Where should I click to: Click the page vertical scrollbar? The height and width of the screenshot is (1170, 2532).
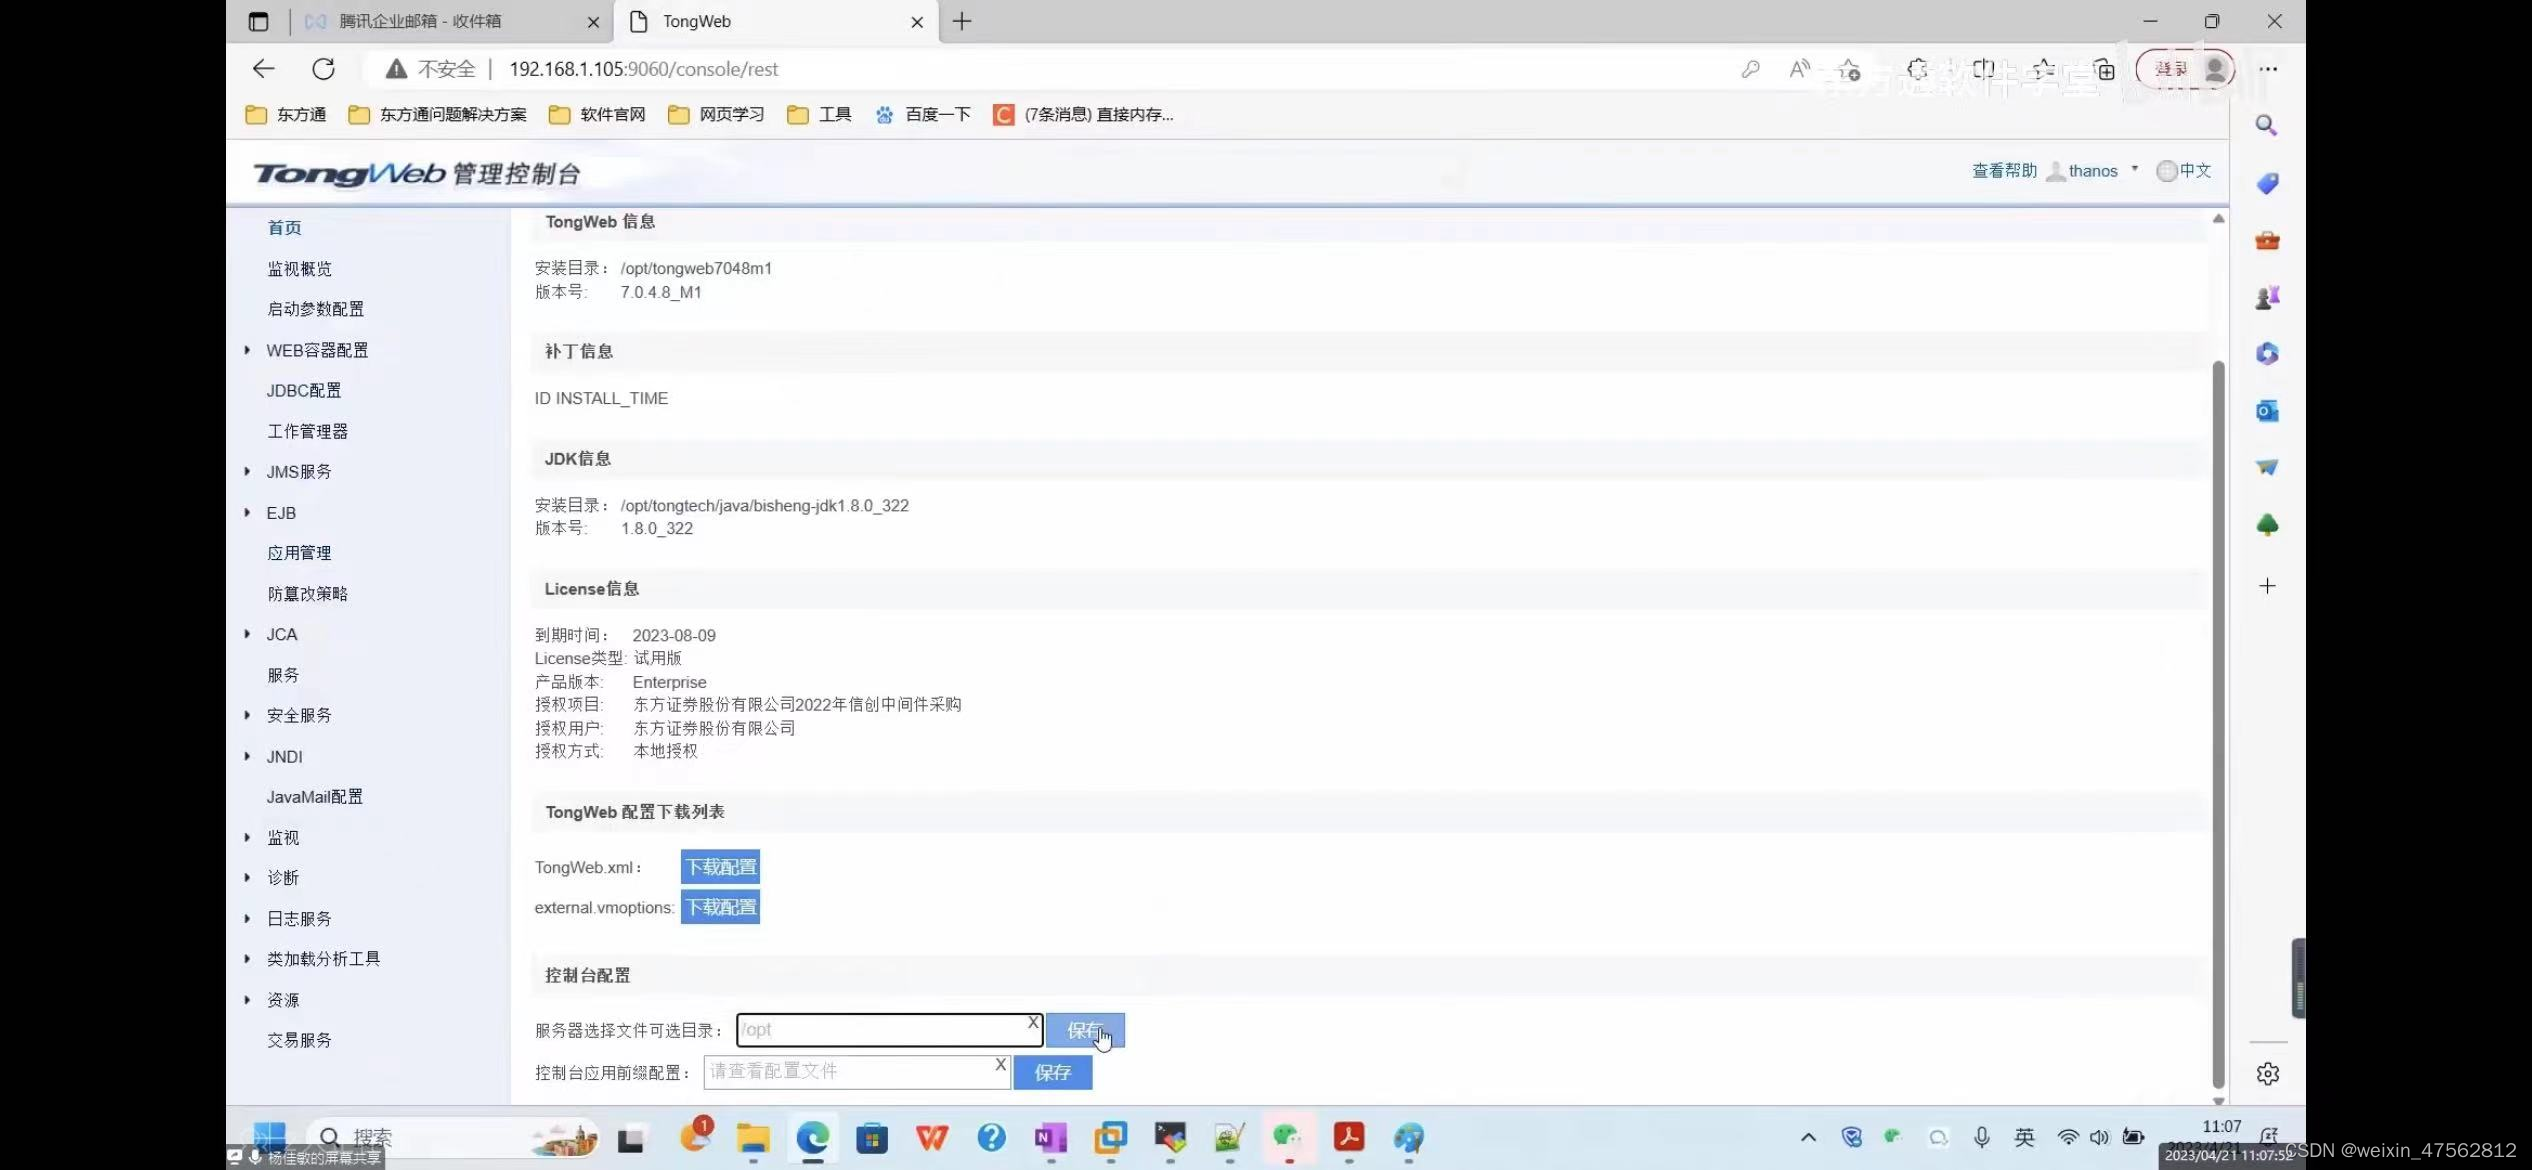[x=2218, y=720]
